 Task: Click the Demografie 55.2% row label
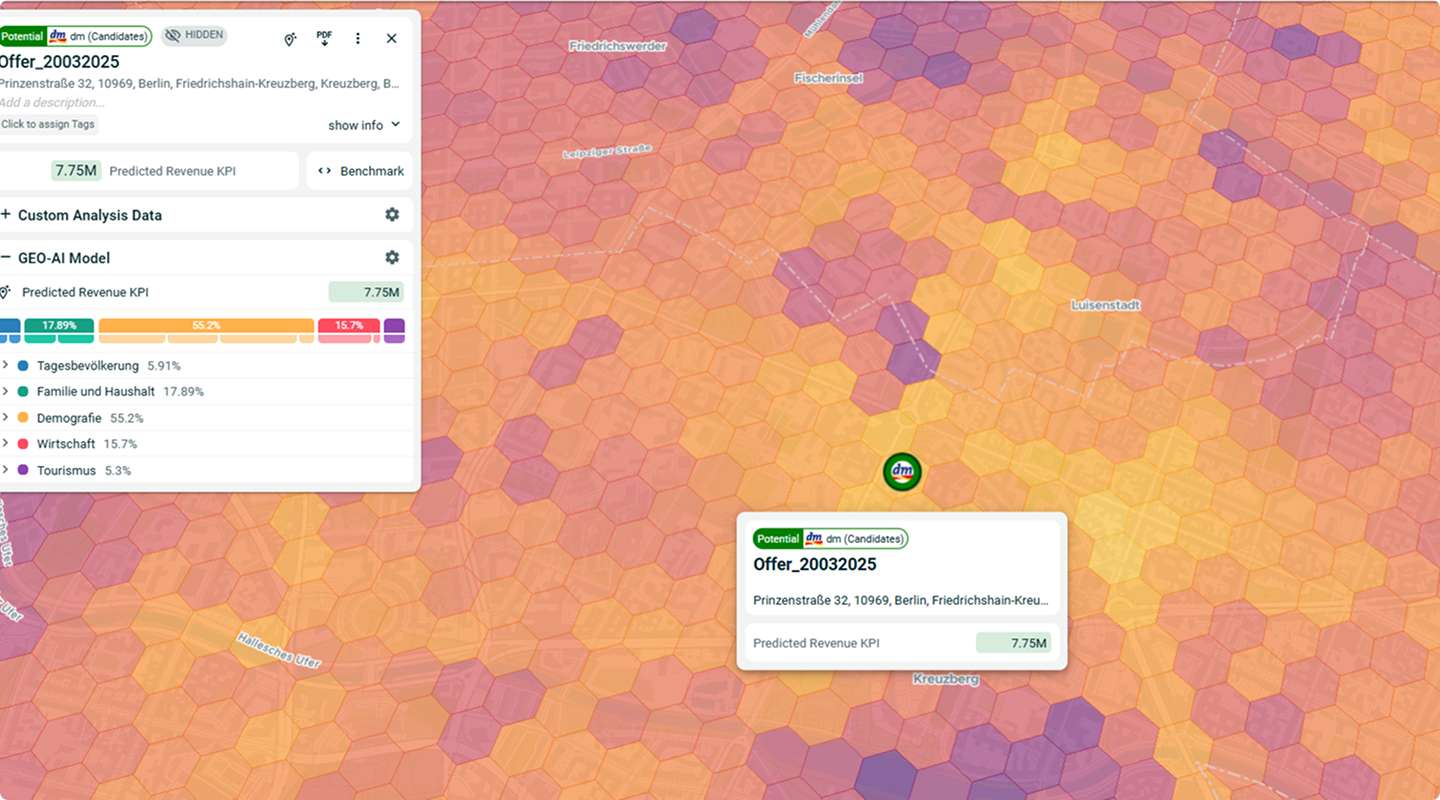coord(90,418)
